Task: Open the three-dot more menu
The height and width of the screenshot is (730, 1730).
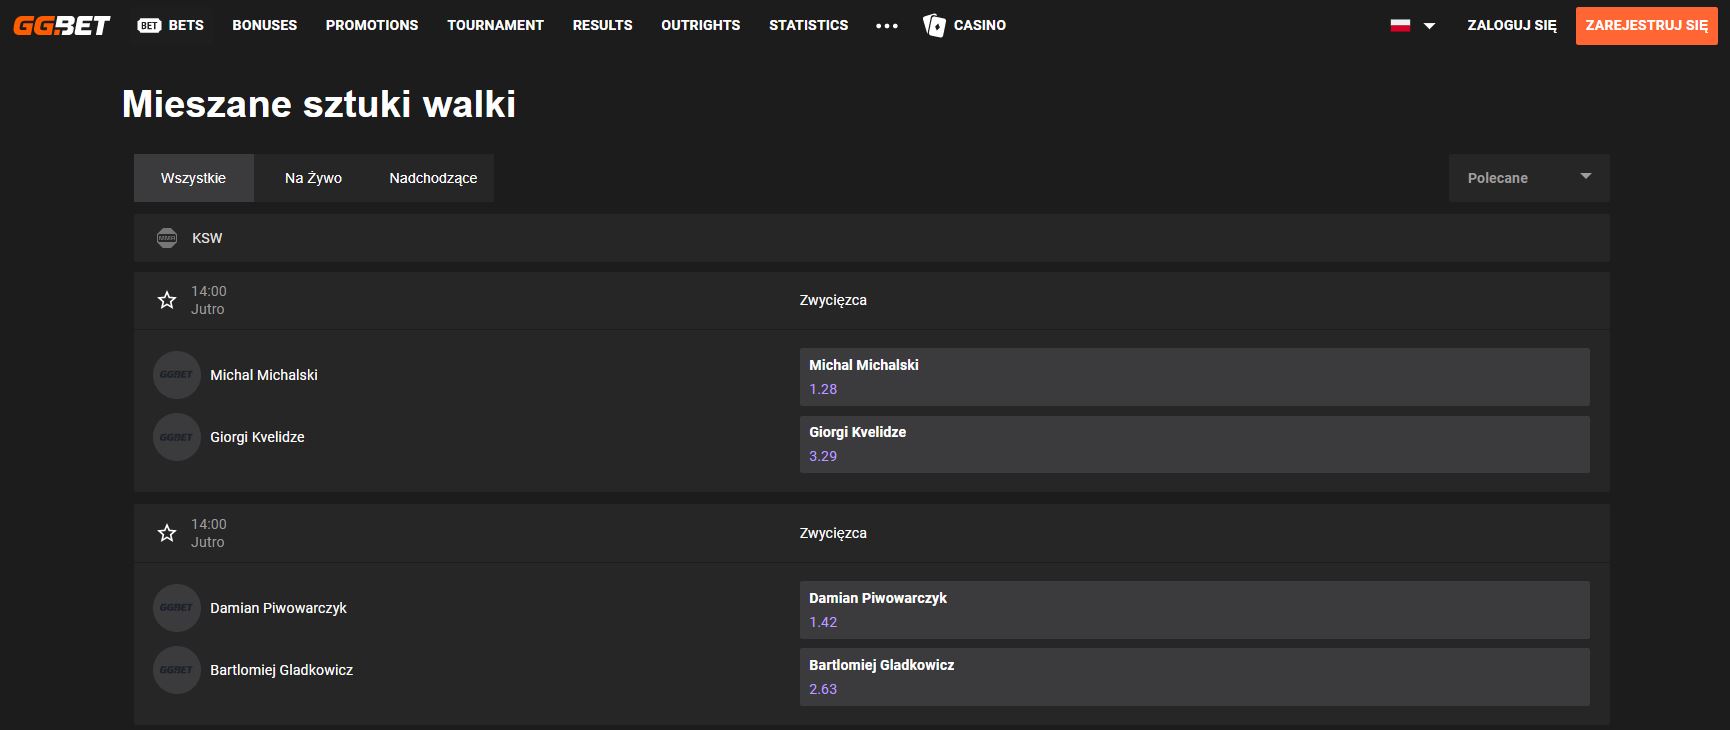Action: click(886, 26)
